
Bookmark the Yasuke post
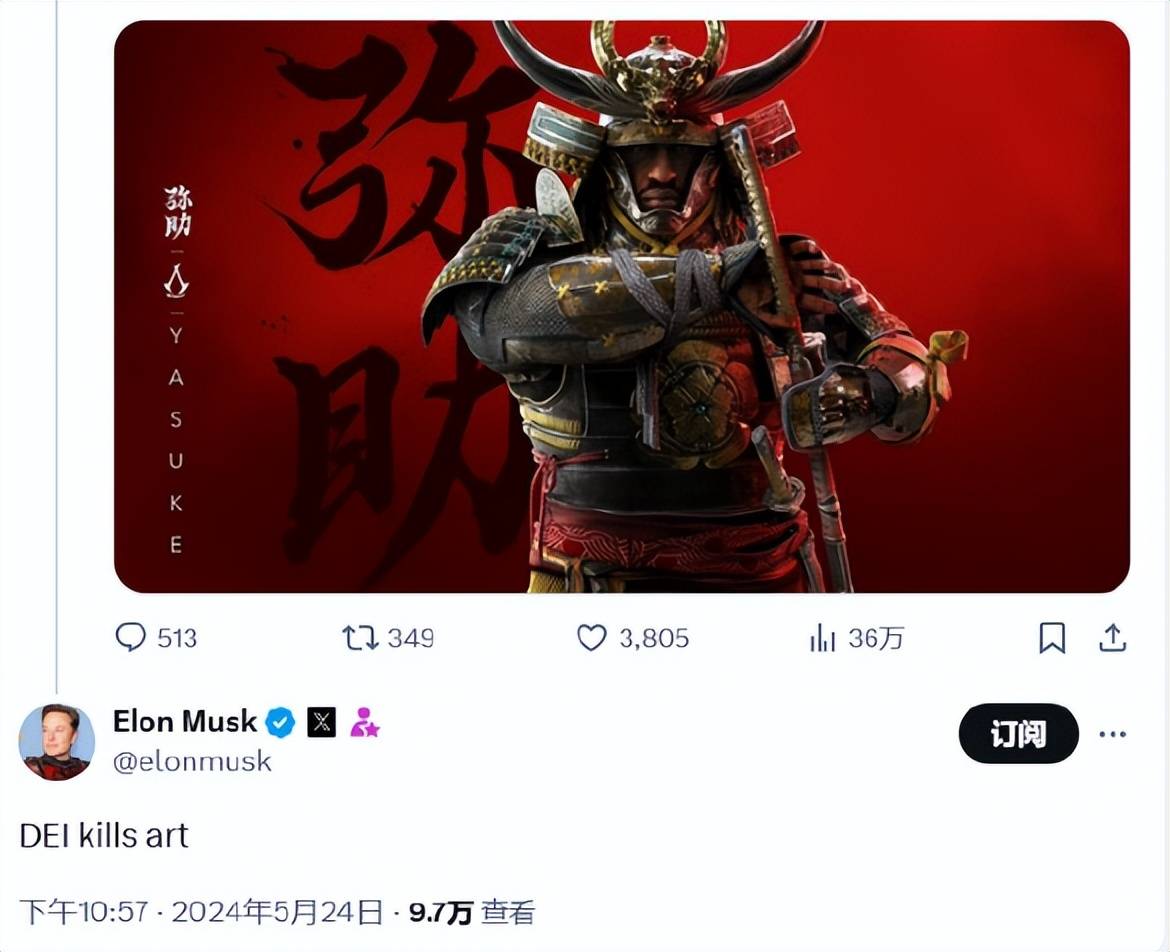tap(1052, 638)
